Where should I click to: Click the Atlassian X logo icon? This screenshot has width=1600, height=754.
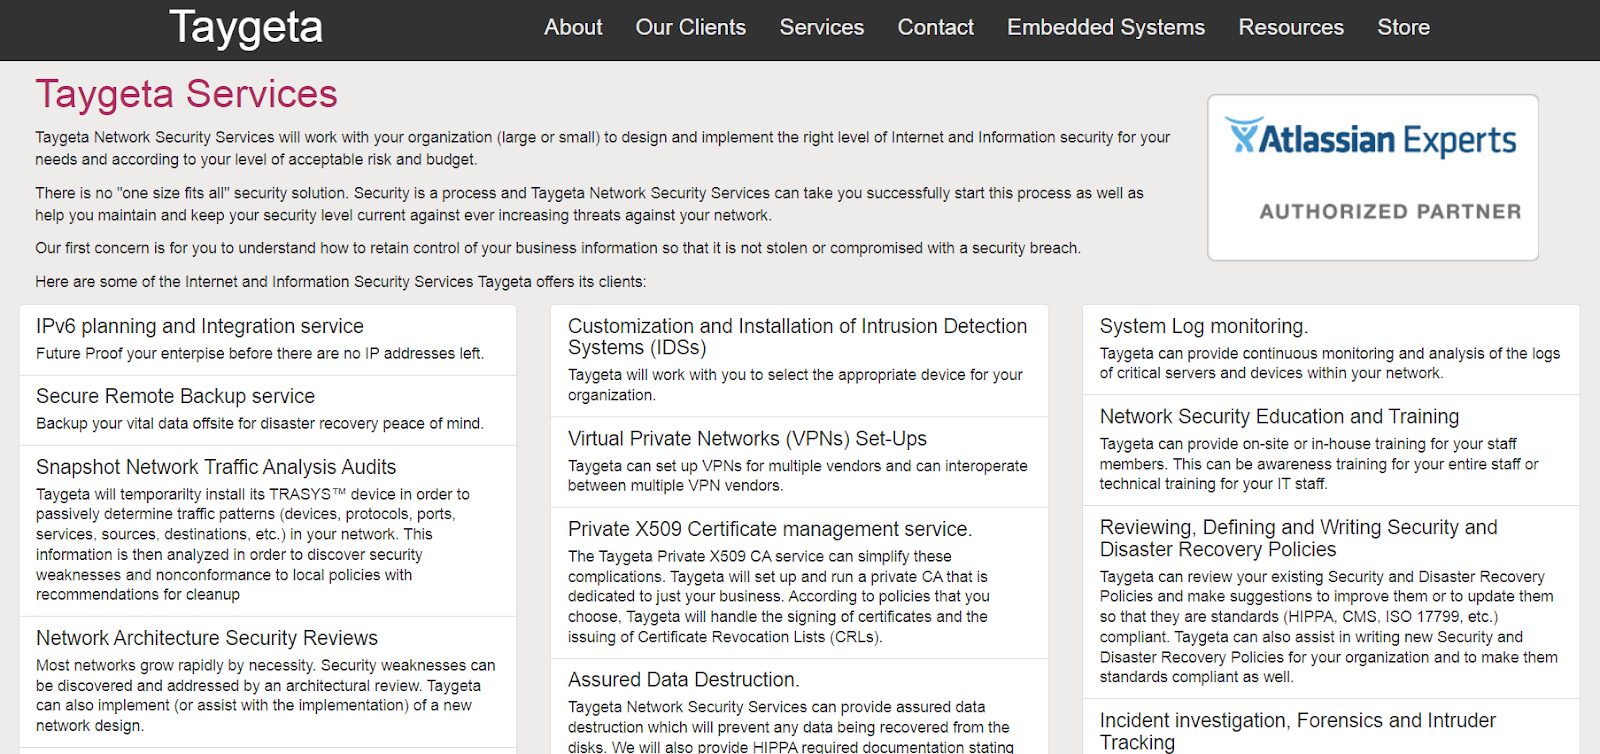tap(1243, 135)
